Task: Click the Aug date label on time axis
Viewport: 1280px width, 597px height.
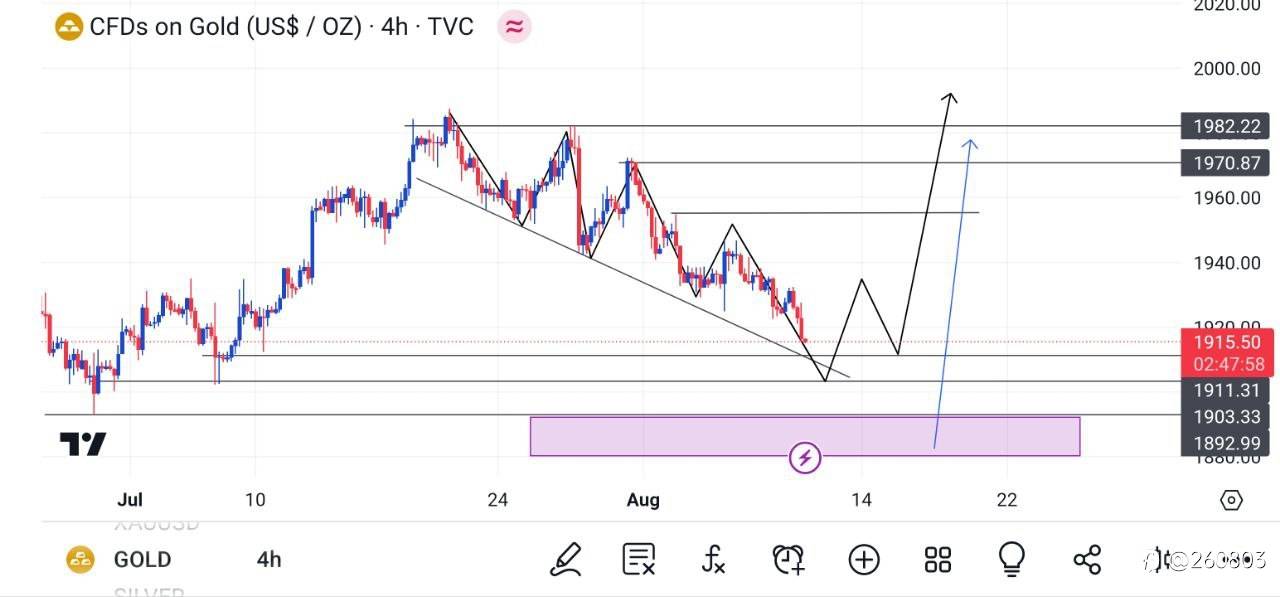Action: click(x=643, y=500)
